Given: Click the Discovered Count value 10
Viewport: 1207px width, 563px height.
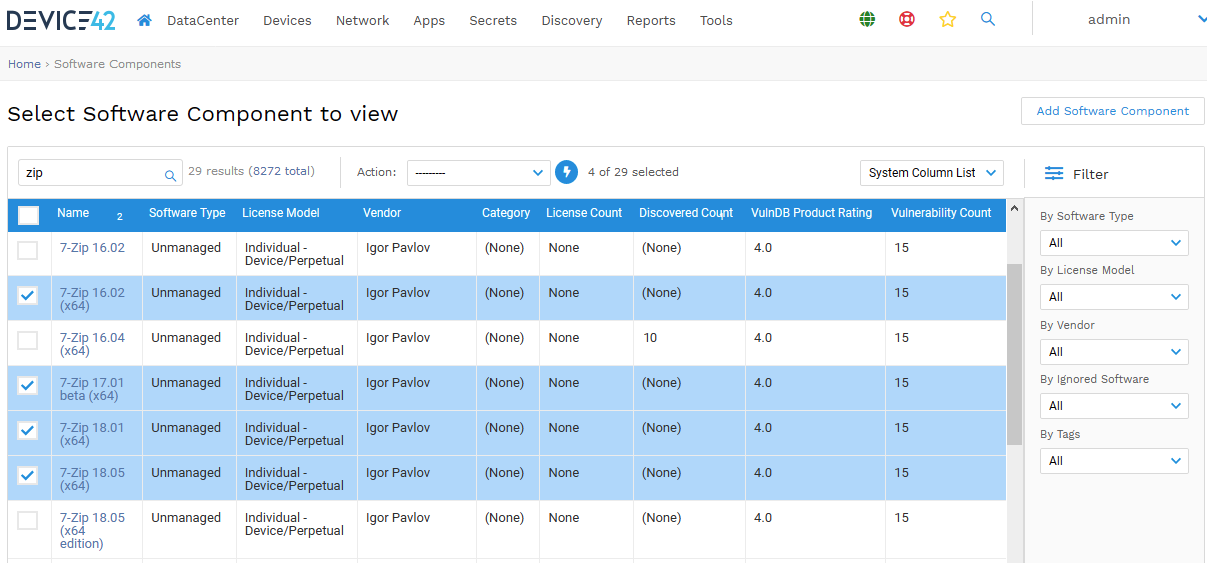Looking at the screenshot, I should pos(650,338).
